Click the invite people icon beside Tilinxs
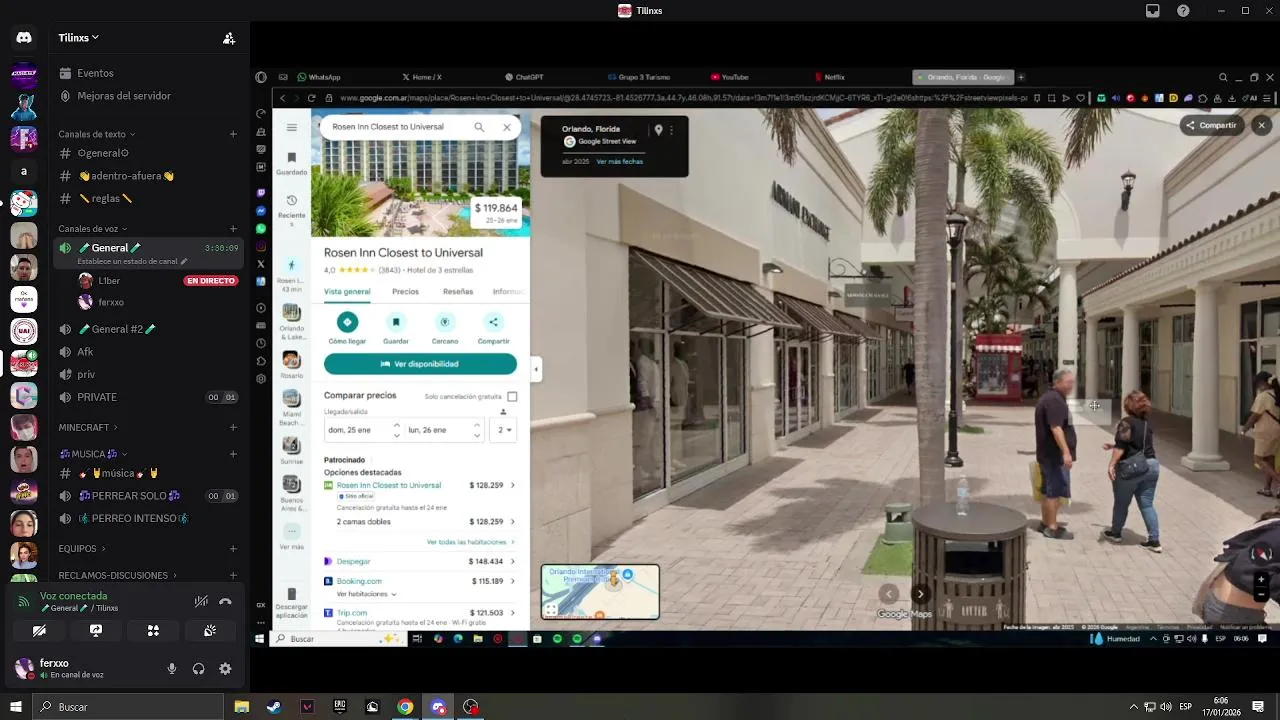 [229, 38]
